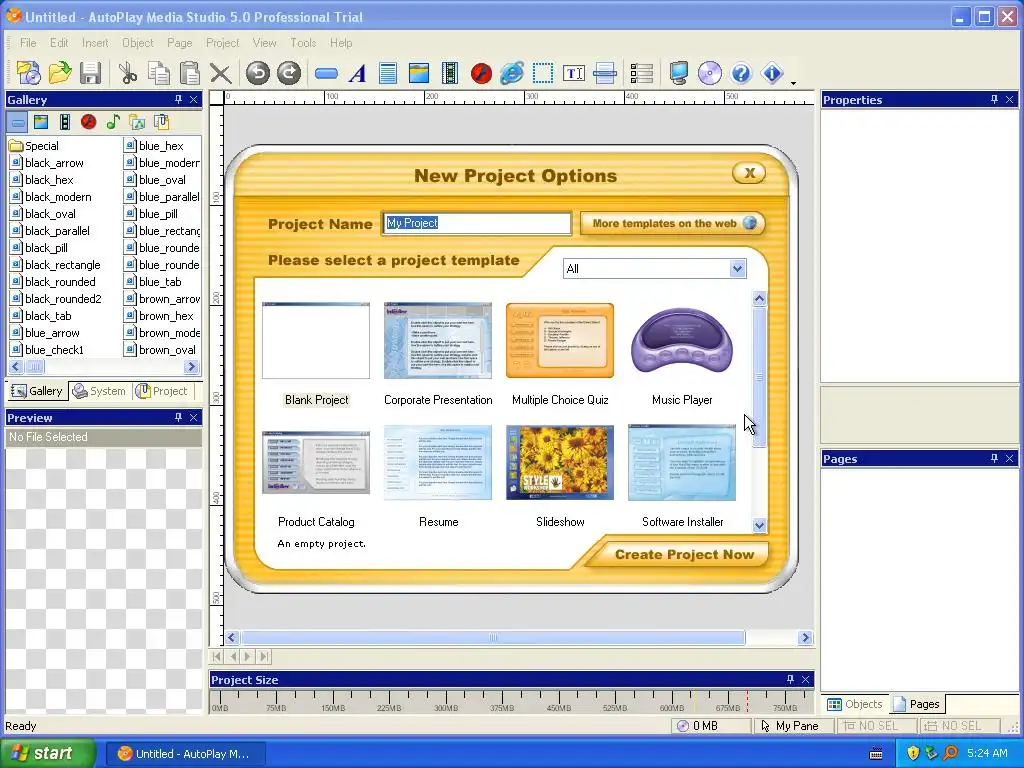
Task: Switch to the System tab
Action: (x=100, y=391)
